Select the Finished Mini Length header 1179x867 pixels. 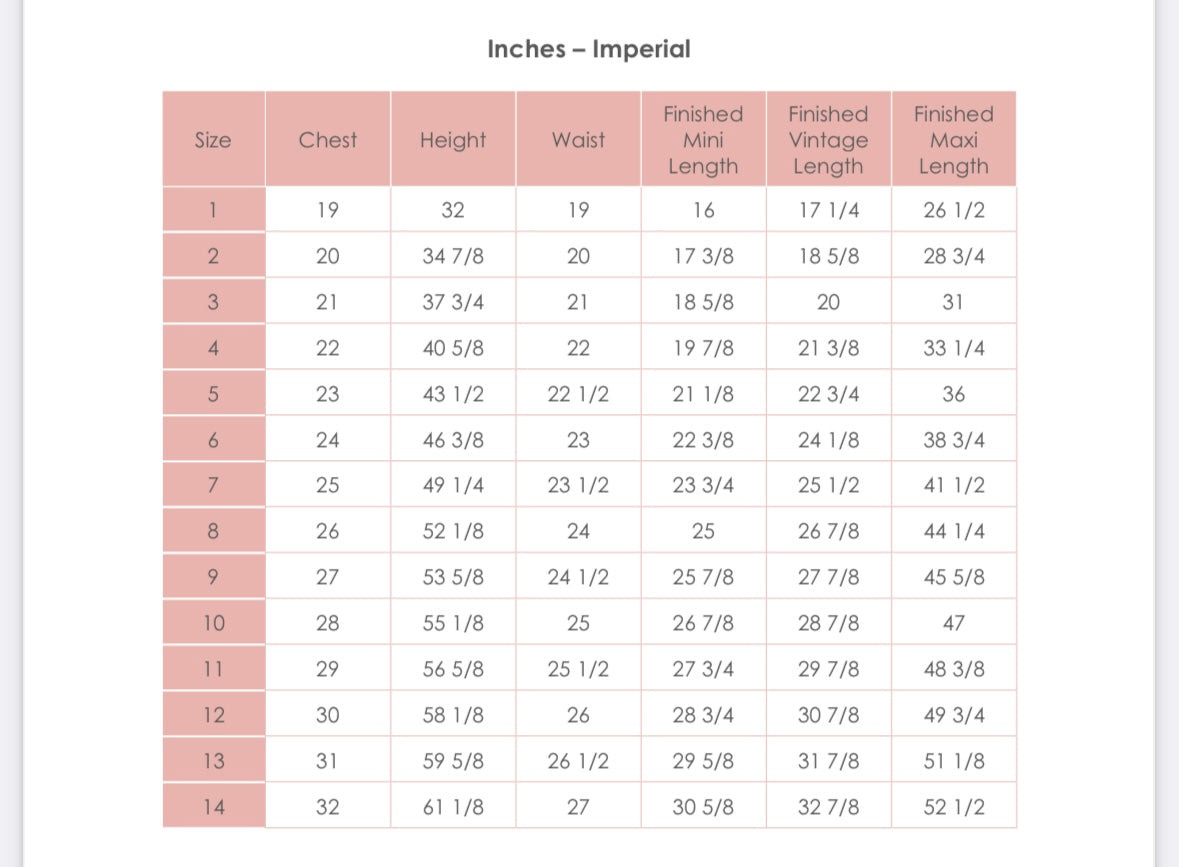tap(703, 140)
